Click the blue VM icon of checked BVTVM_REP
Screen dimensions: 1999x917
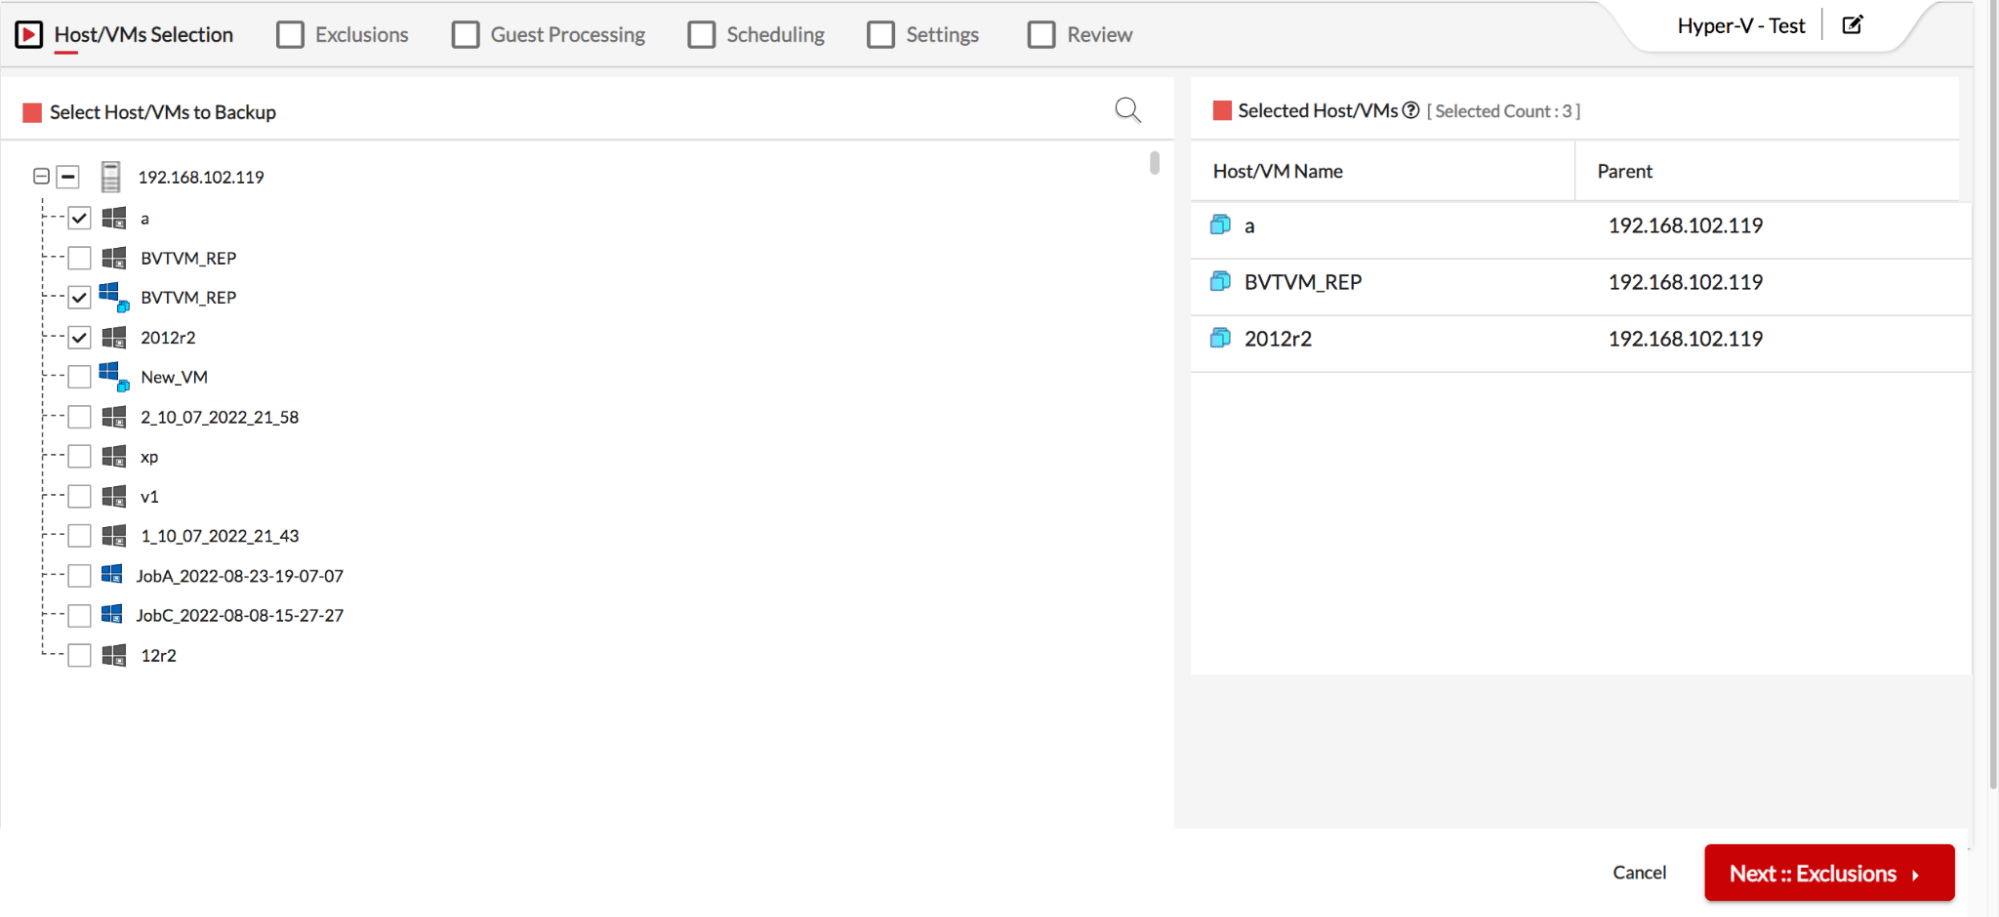click(x=114, y=297)
